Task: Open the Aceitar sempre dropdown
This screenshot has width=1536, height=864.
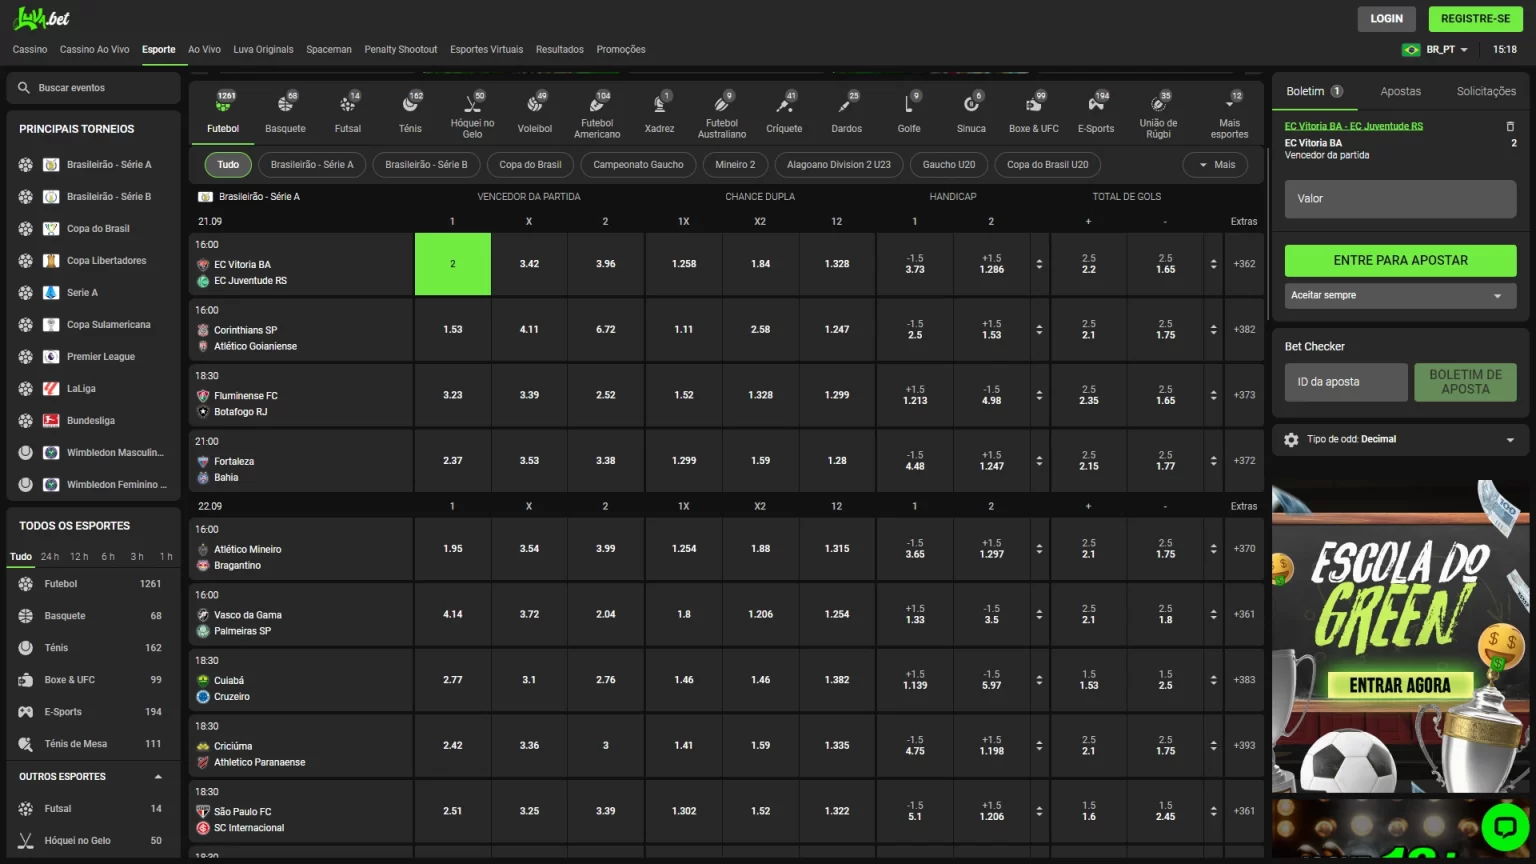Action: click(x=1400, y=296)
